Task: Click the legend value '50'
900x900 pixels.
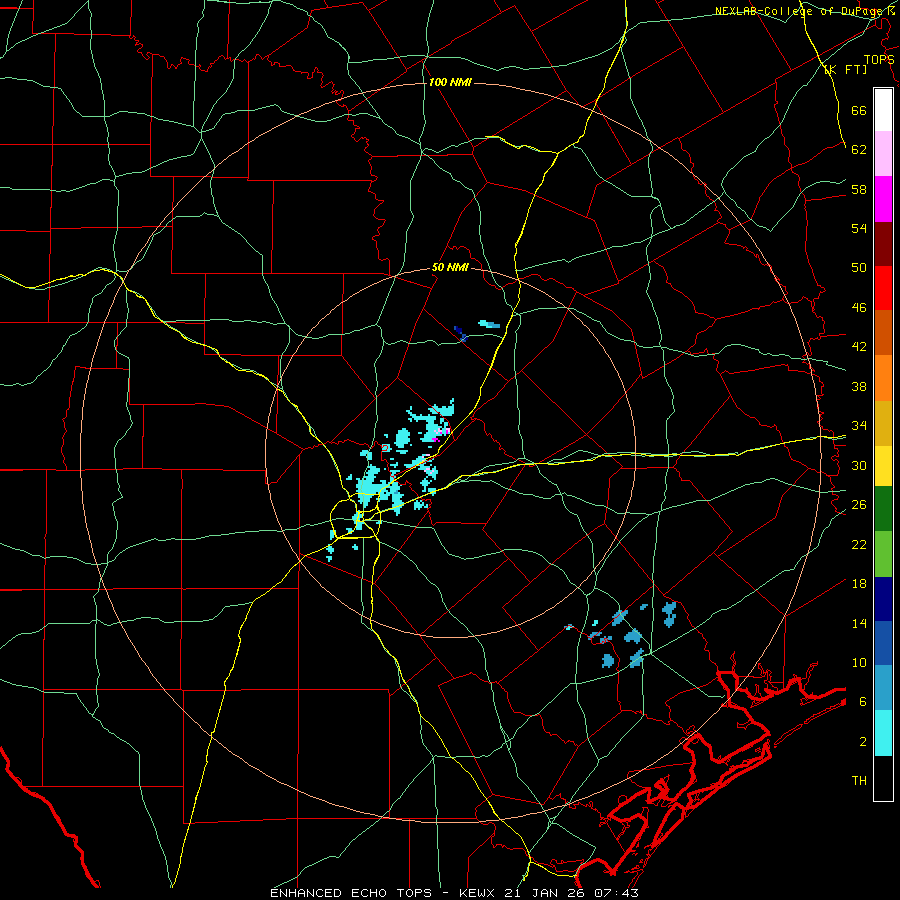Action: tap(859, 268)
